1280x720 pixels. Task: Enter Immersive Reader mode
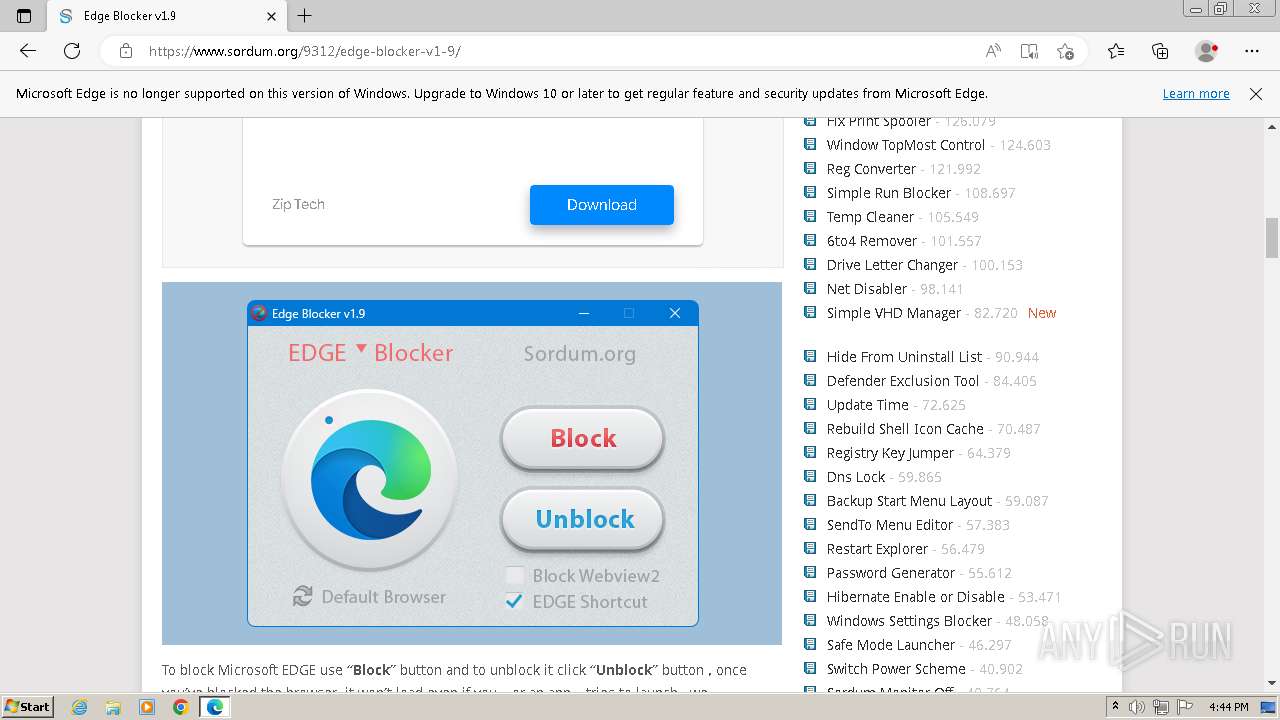pyautogui.click(x=1029, y=51)
